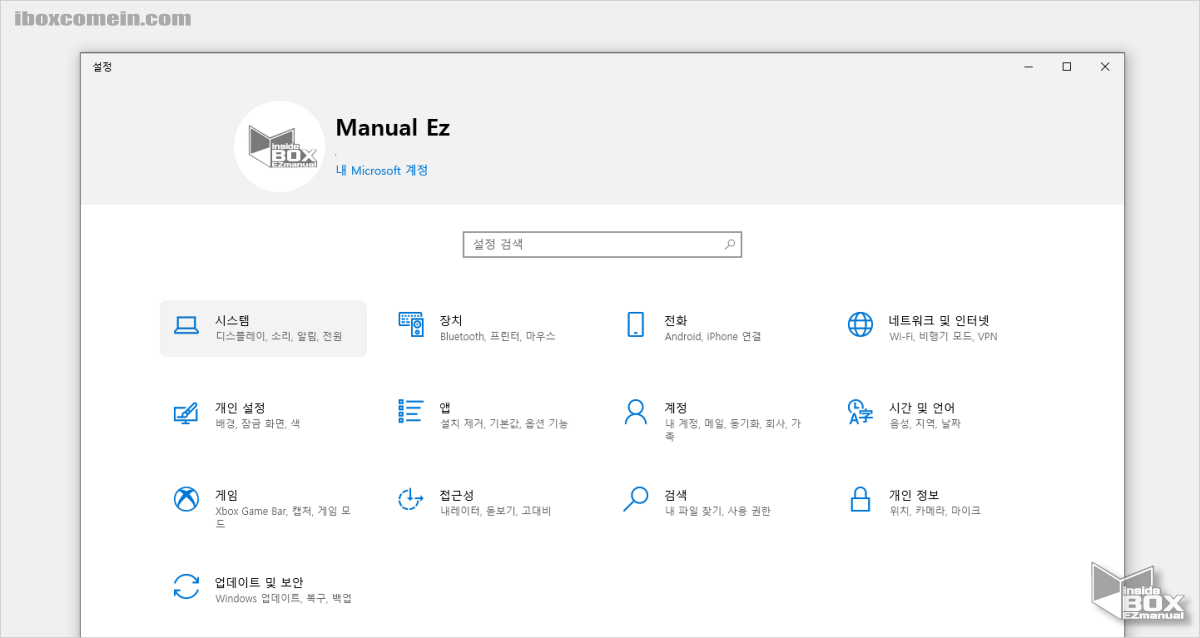Viewport: 1200px width, 638px height.
Task: Open 네트워크 및 인터넷 via the globe icon
Action: pyautogui.click(x=859, y=322)
